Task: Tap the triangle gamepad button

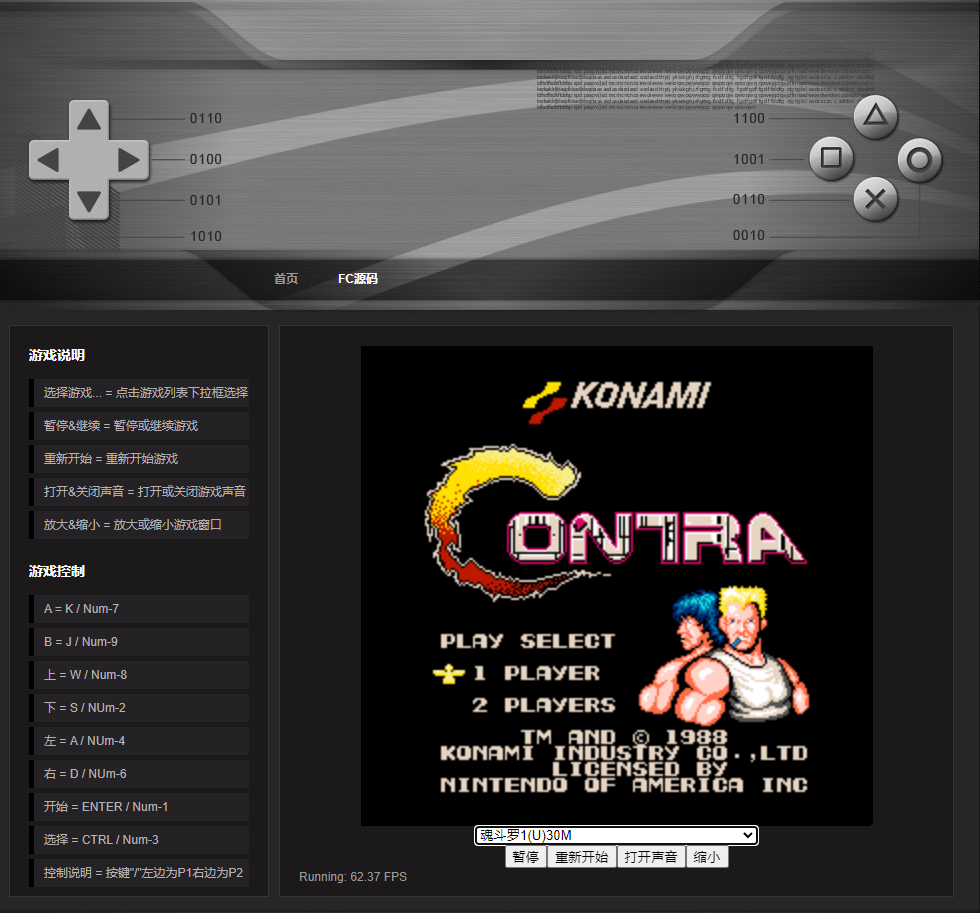Action: (x=875, y=117)
